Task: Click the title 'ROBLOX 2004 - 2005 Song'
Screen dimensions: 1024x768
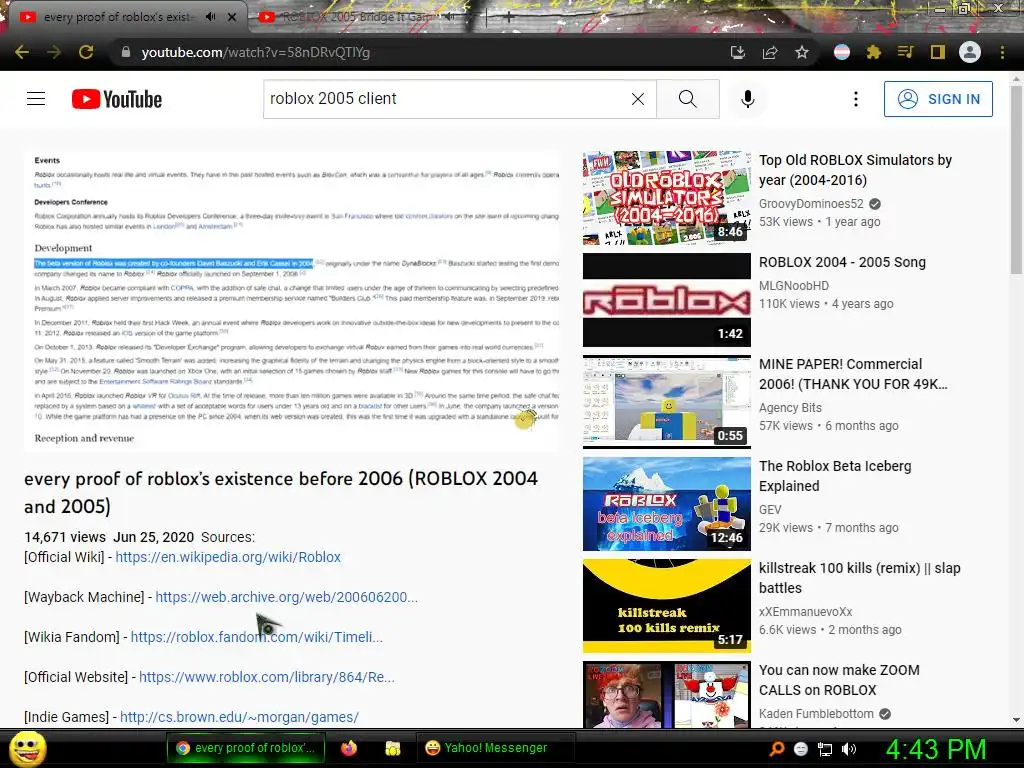Action: (842, 262)
